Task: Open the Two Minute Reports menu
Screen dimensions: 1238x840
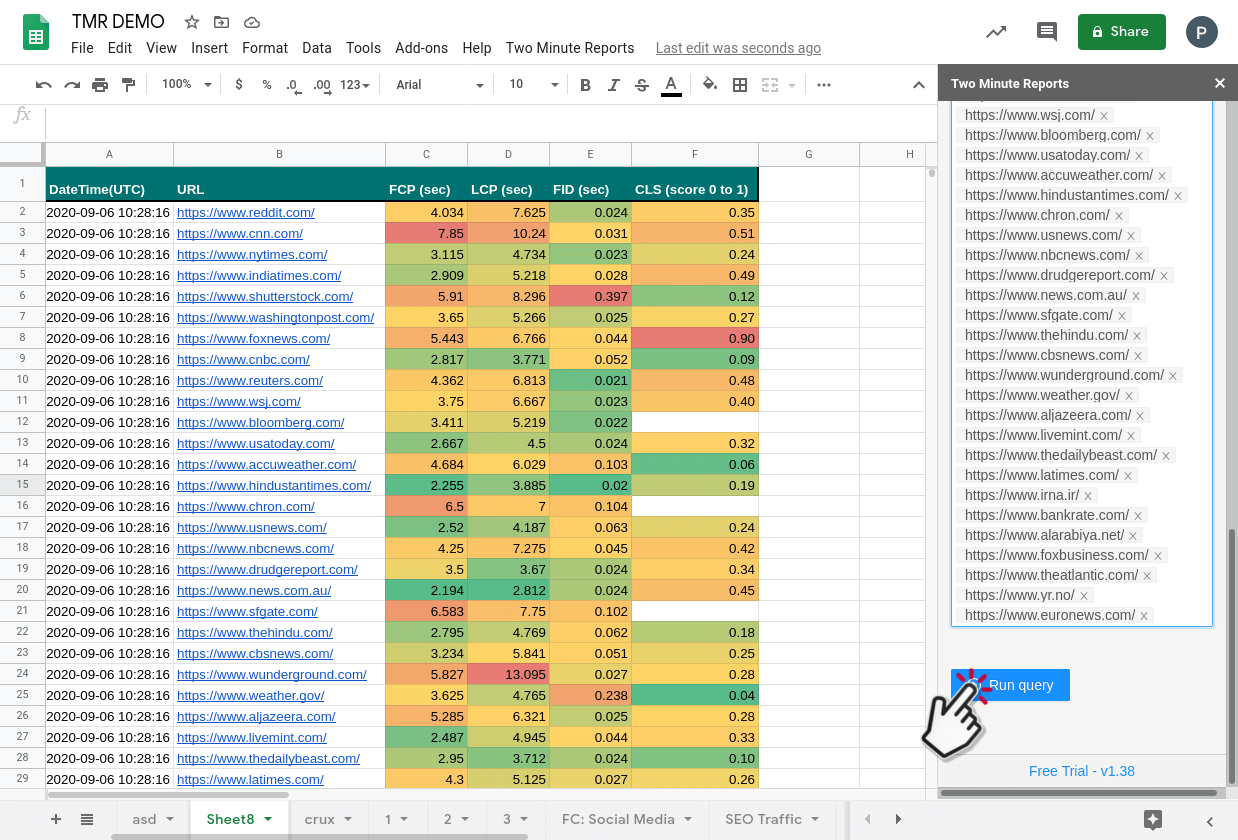Action: [570, 48]
